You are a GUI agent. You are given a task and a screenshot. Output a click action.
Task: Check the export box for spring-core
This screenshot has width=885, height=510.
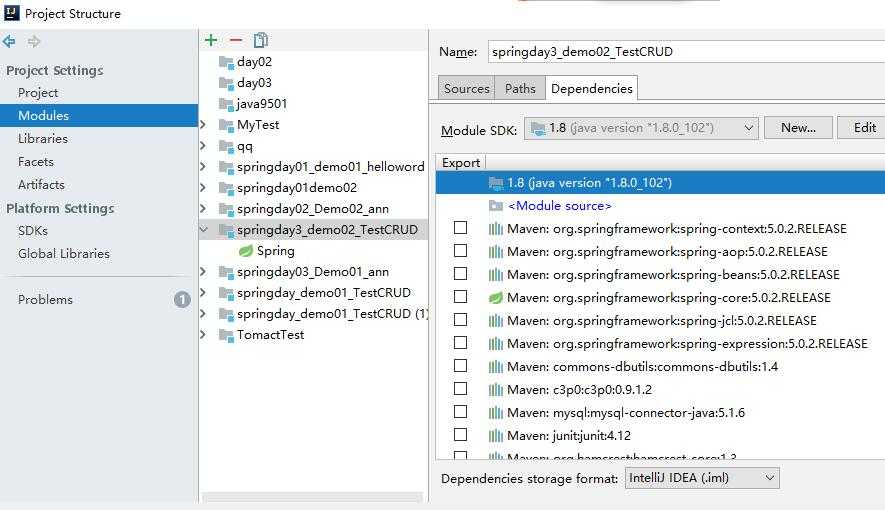(x=461, y=297)
